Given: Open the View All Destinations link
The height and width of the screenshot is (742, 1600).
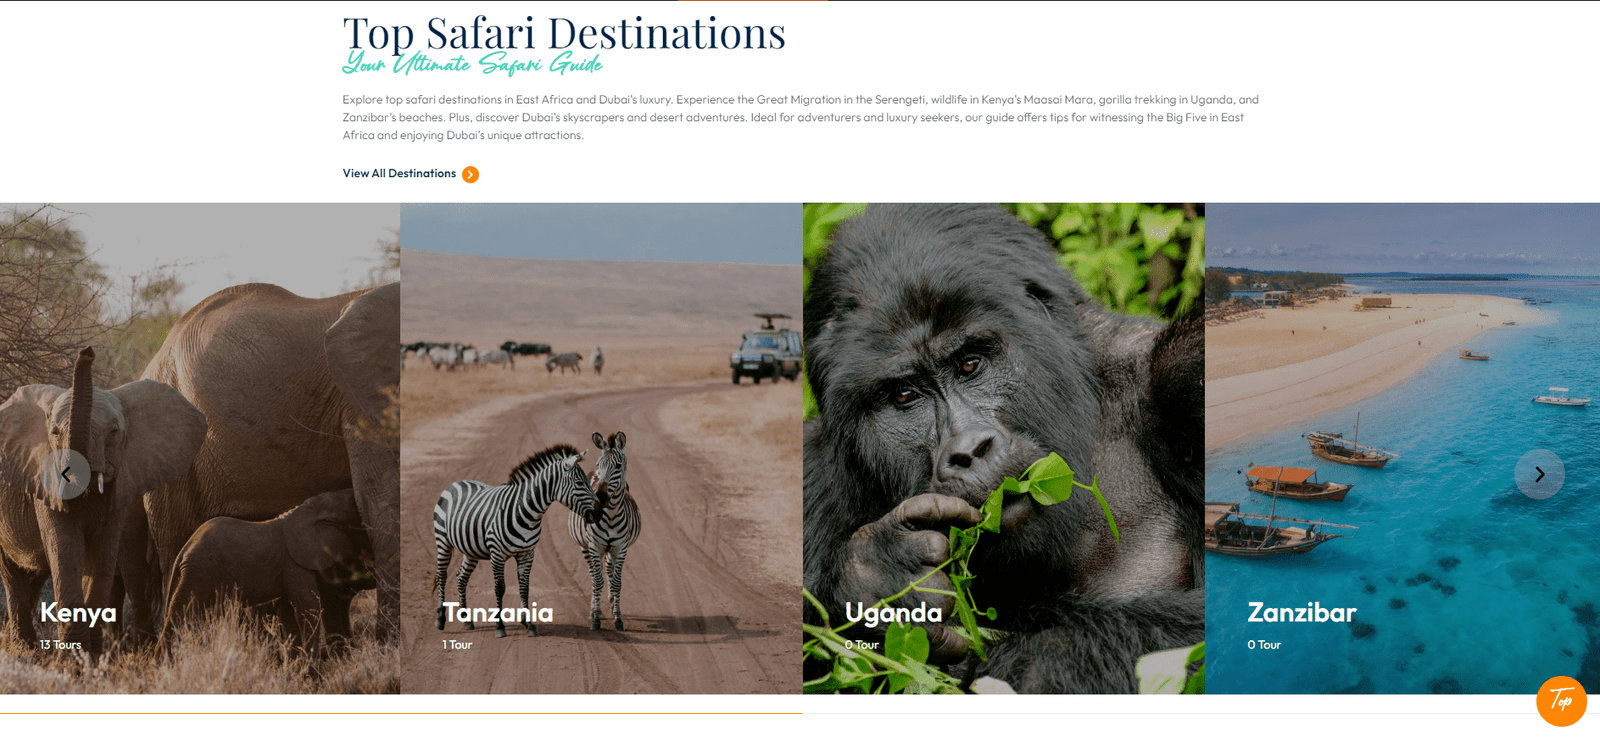Looking at the screenshot, I should (399, 173).
